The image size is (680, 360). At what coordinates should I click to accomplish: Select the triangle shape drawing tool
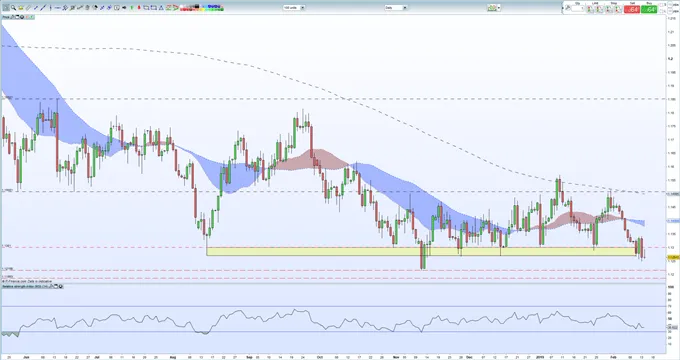[161, 7]
